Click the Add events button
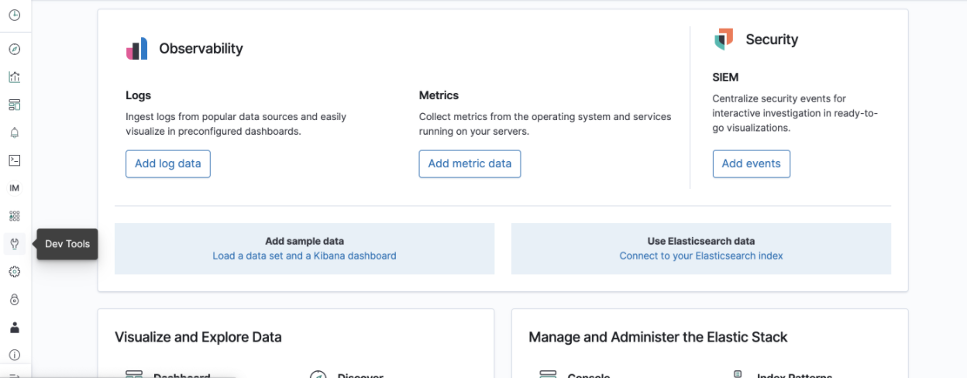Screen dimensions: 968x379 [x=751, y=164]
